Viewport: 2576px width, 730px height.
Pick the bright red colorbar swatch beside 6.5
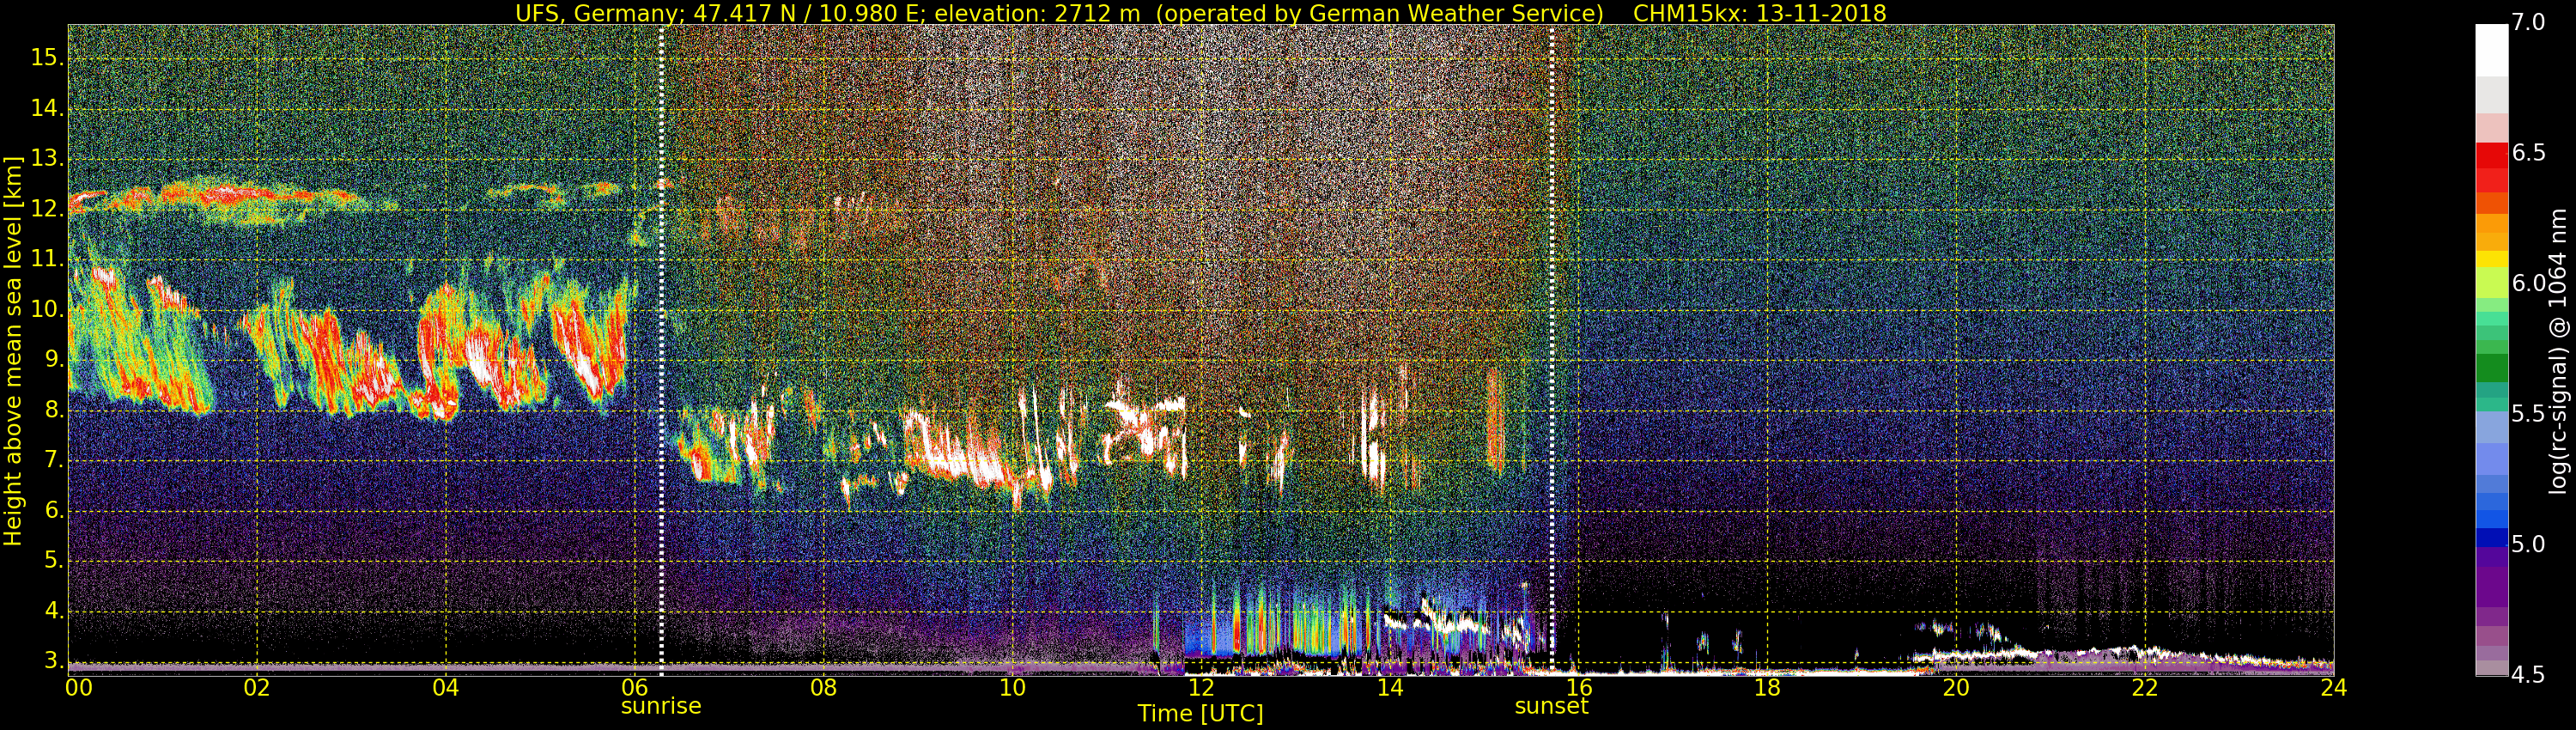2491,156
